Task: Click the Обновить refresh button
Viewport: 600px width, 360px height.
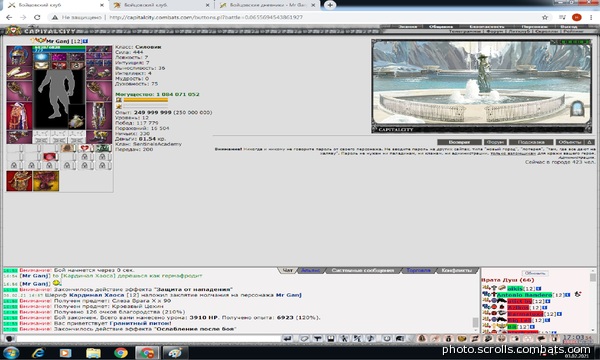Action: (x=535, y=273)
